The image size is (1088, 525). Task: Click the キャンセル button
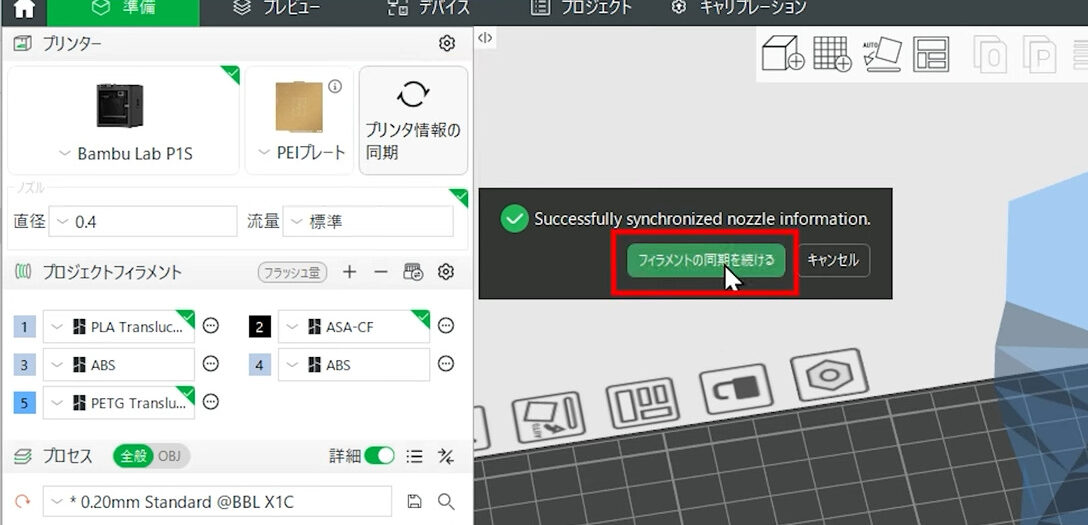tap(833, 261)
